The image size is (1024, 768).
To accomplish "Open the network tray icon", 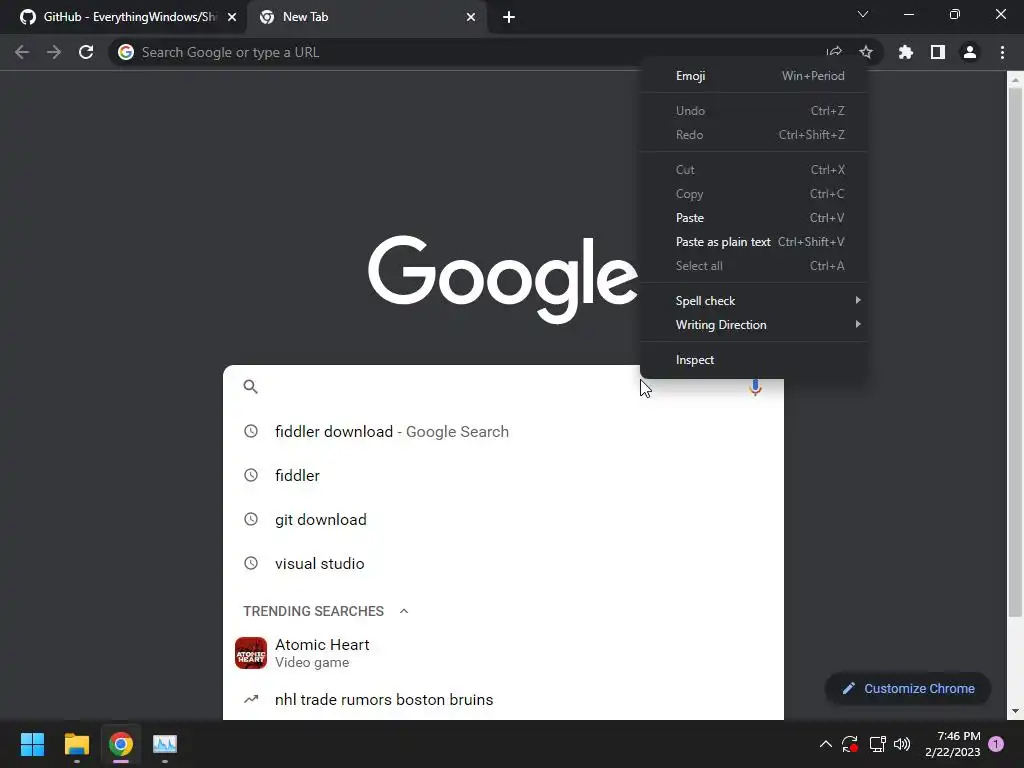I will [x=877, y=744].
